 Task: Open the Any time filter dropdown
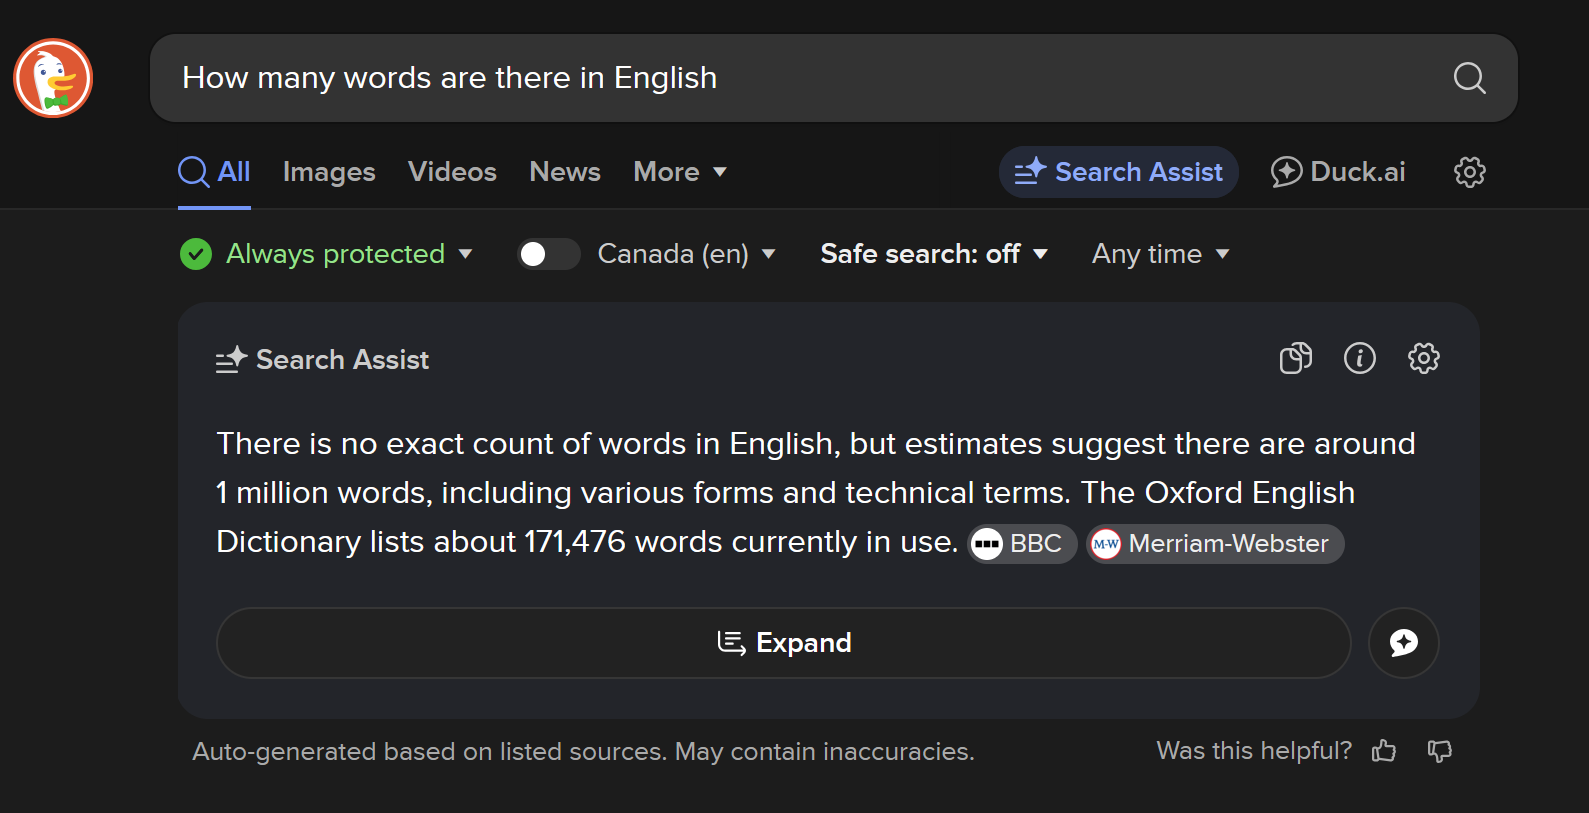pos(1160,254)
